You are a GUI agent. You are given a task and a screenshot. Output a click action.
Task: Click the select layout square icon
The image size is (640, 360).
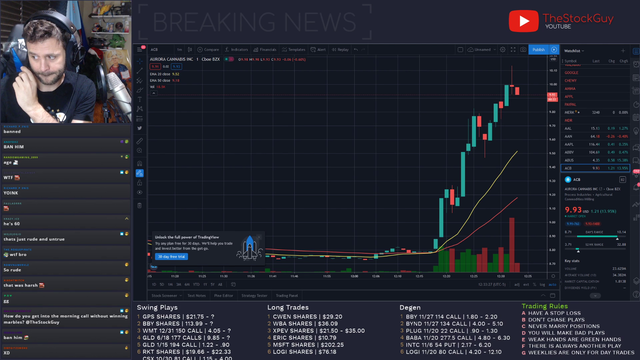pyautogui.click(x=460, y=49)
